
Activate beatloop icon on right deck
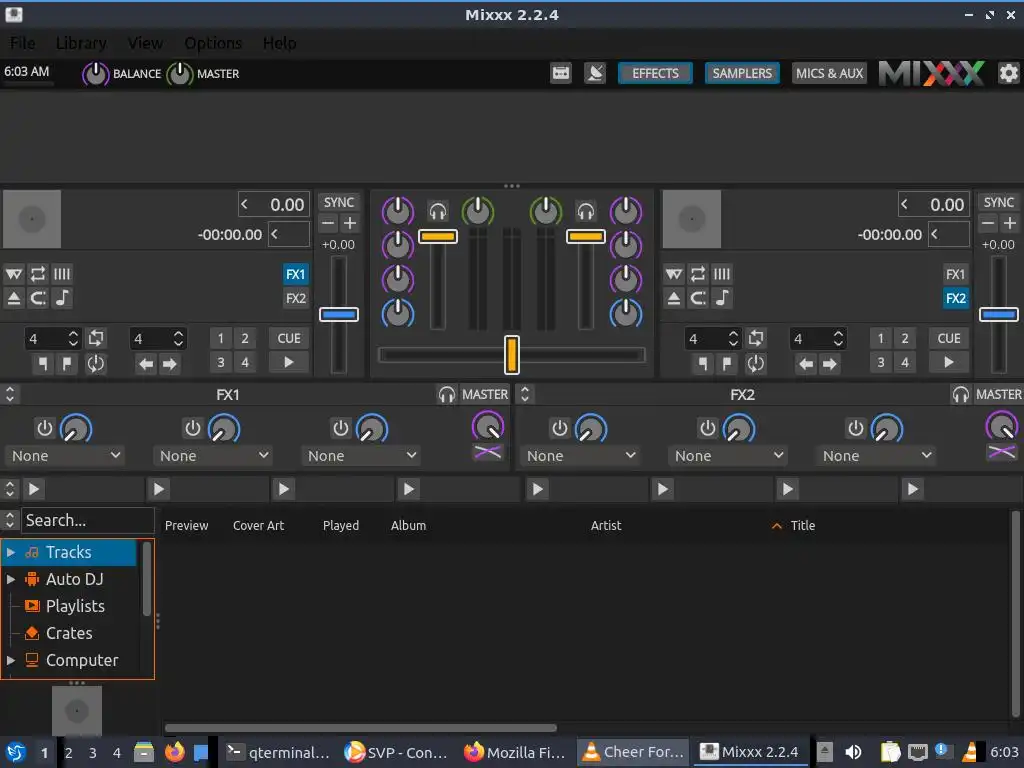click(756, 338)
